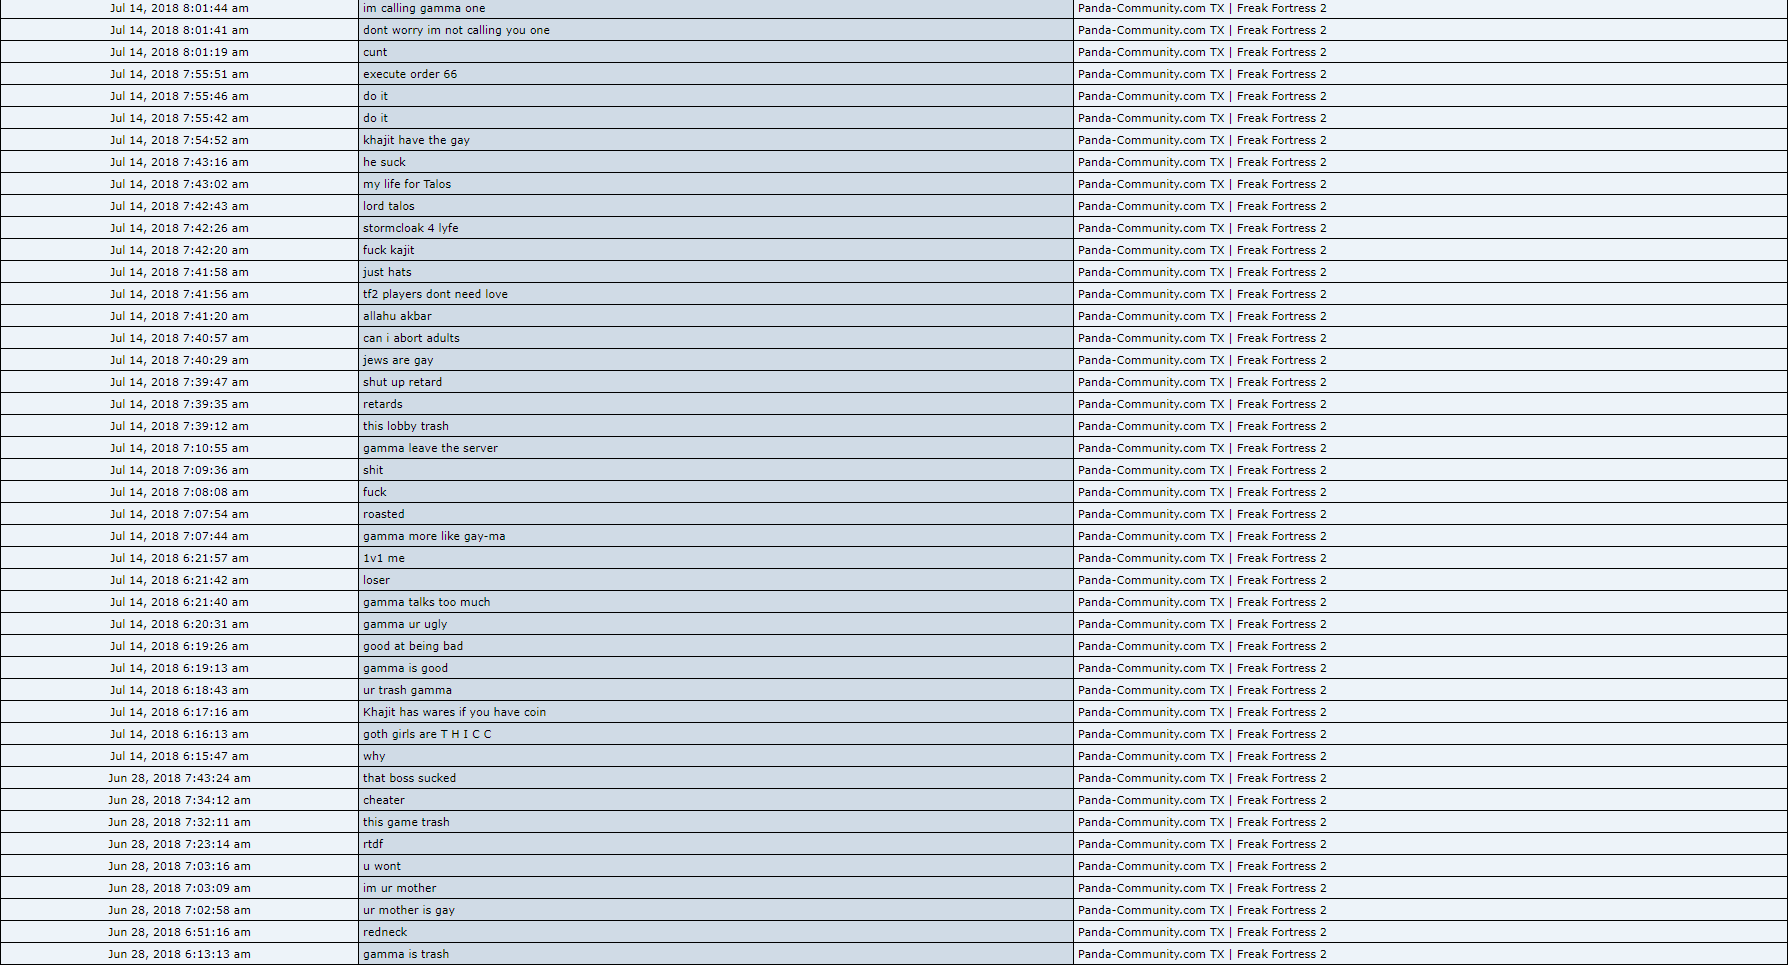1790x965 pixels.
Task: Click timestamp Jun 28, 2018 6:13:13 am
Action: [x=179, y=954]
